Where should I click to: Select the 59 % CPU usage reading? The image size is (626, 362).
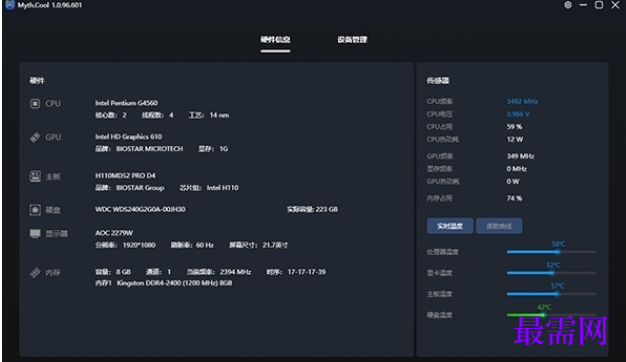[514, 127]
